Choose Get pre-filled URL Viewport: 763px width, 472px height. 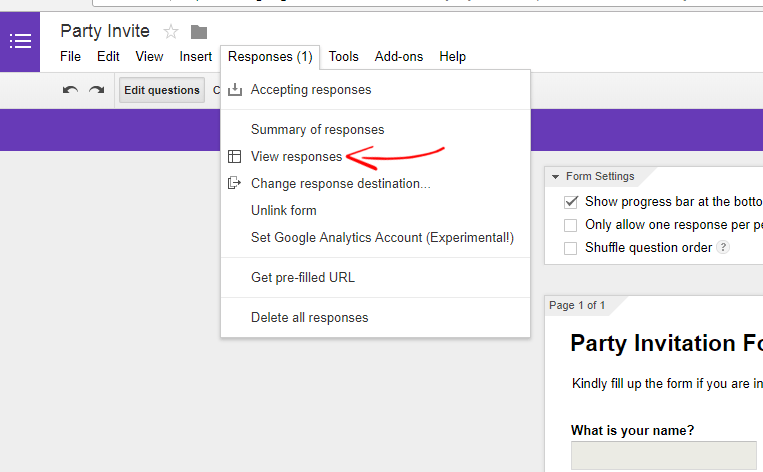[302, 277]
